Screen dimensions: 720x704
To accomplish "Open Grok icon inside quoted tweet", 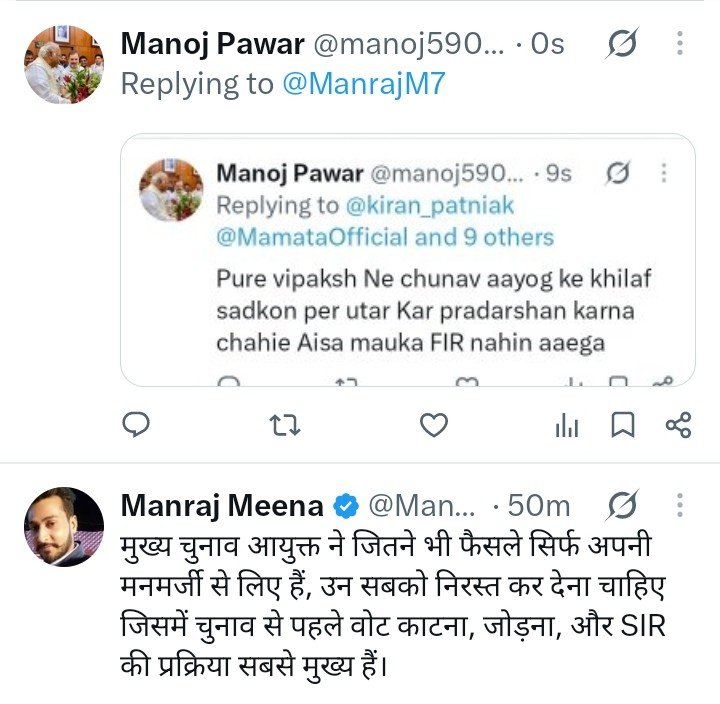I will [x=618, y=173].
